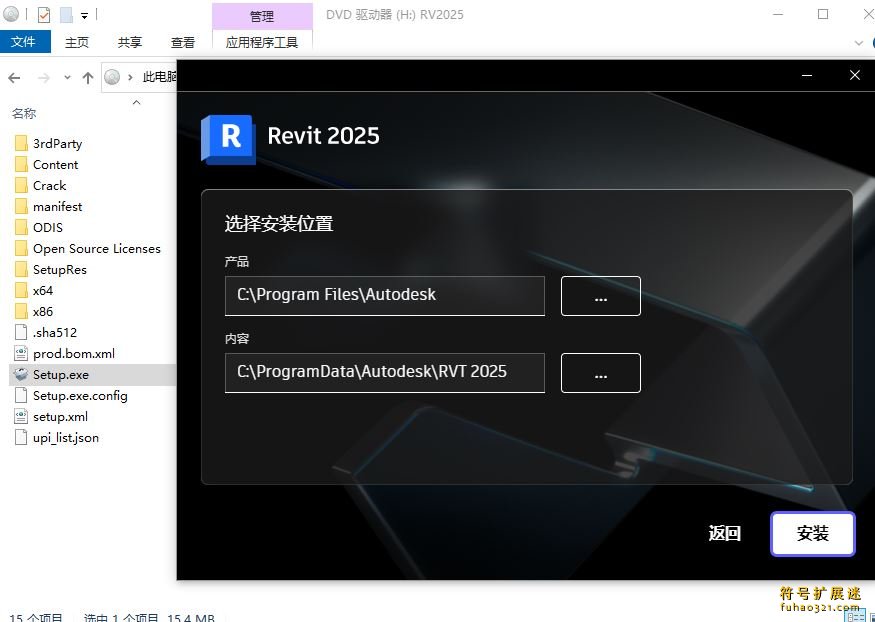Switch to the 共享 ribbon tab

point(129,42)
